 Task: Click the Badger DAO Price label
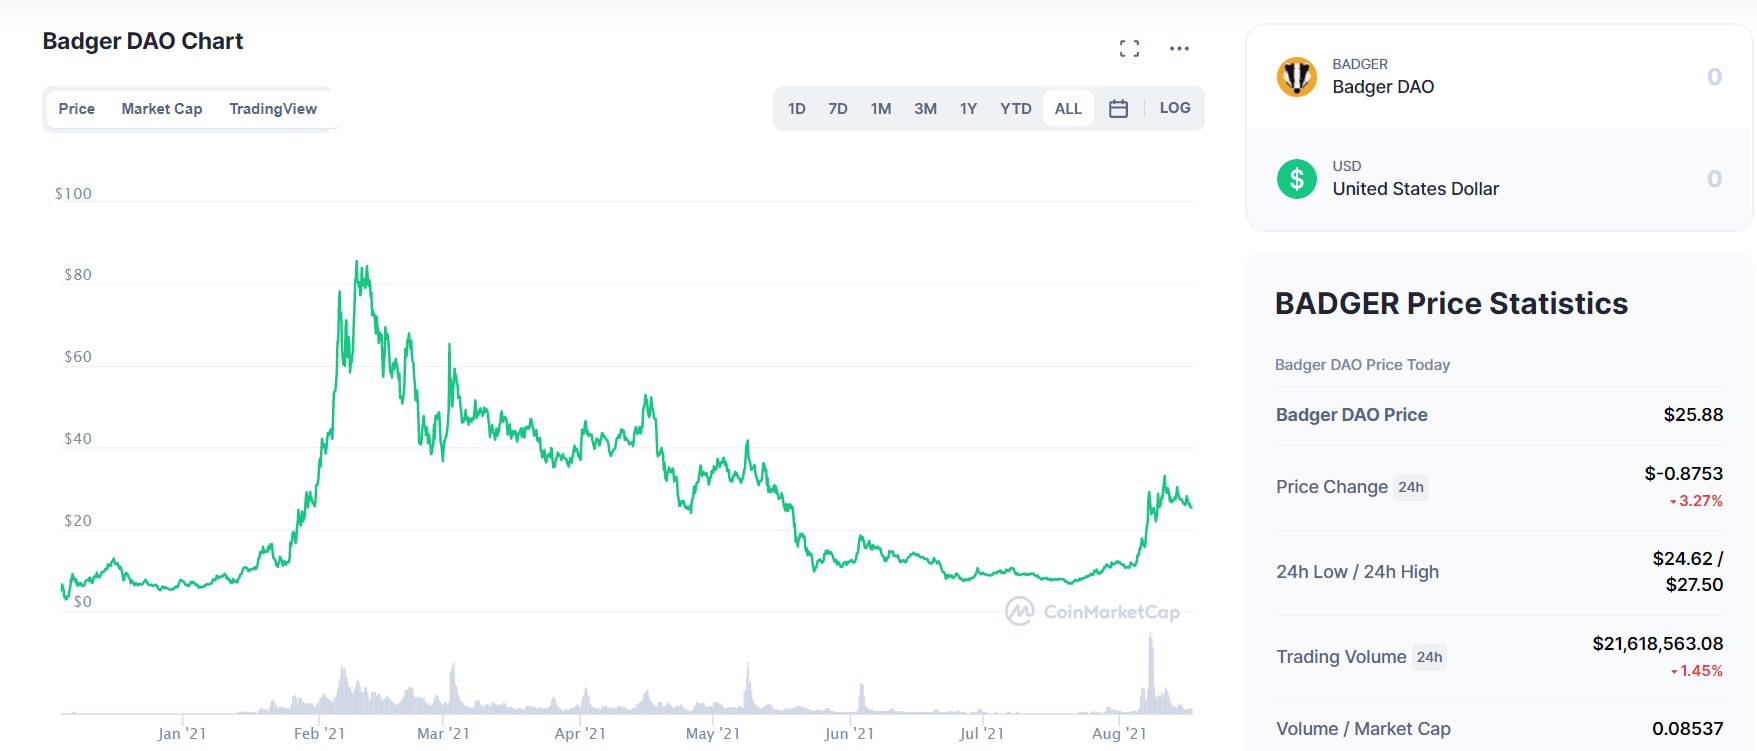tap(1351, 414)
